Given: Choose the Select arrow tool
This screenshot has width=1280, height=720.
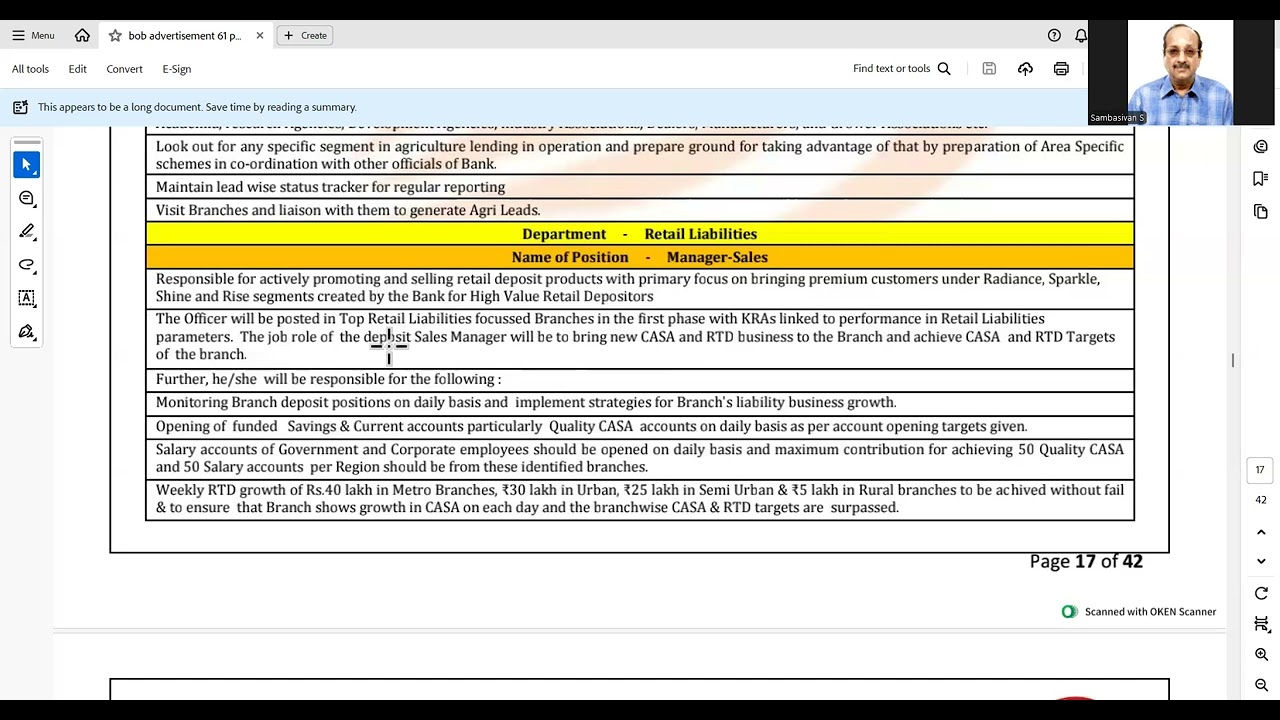Looking at the screenshot, I should pyautogui.click(x=27, y=165).
